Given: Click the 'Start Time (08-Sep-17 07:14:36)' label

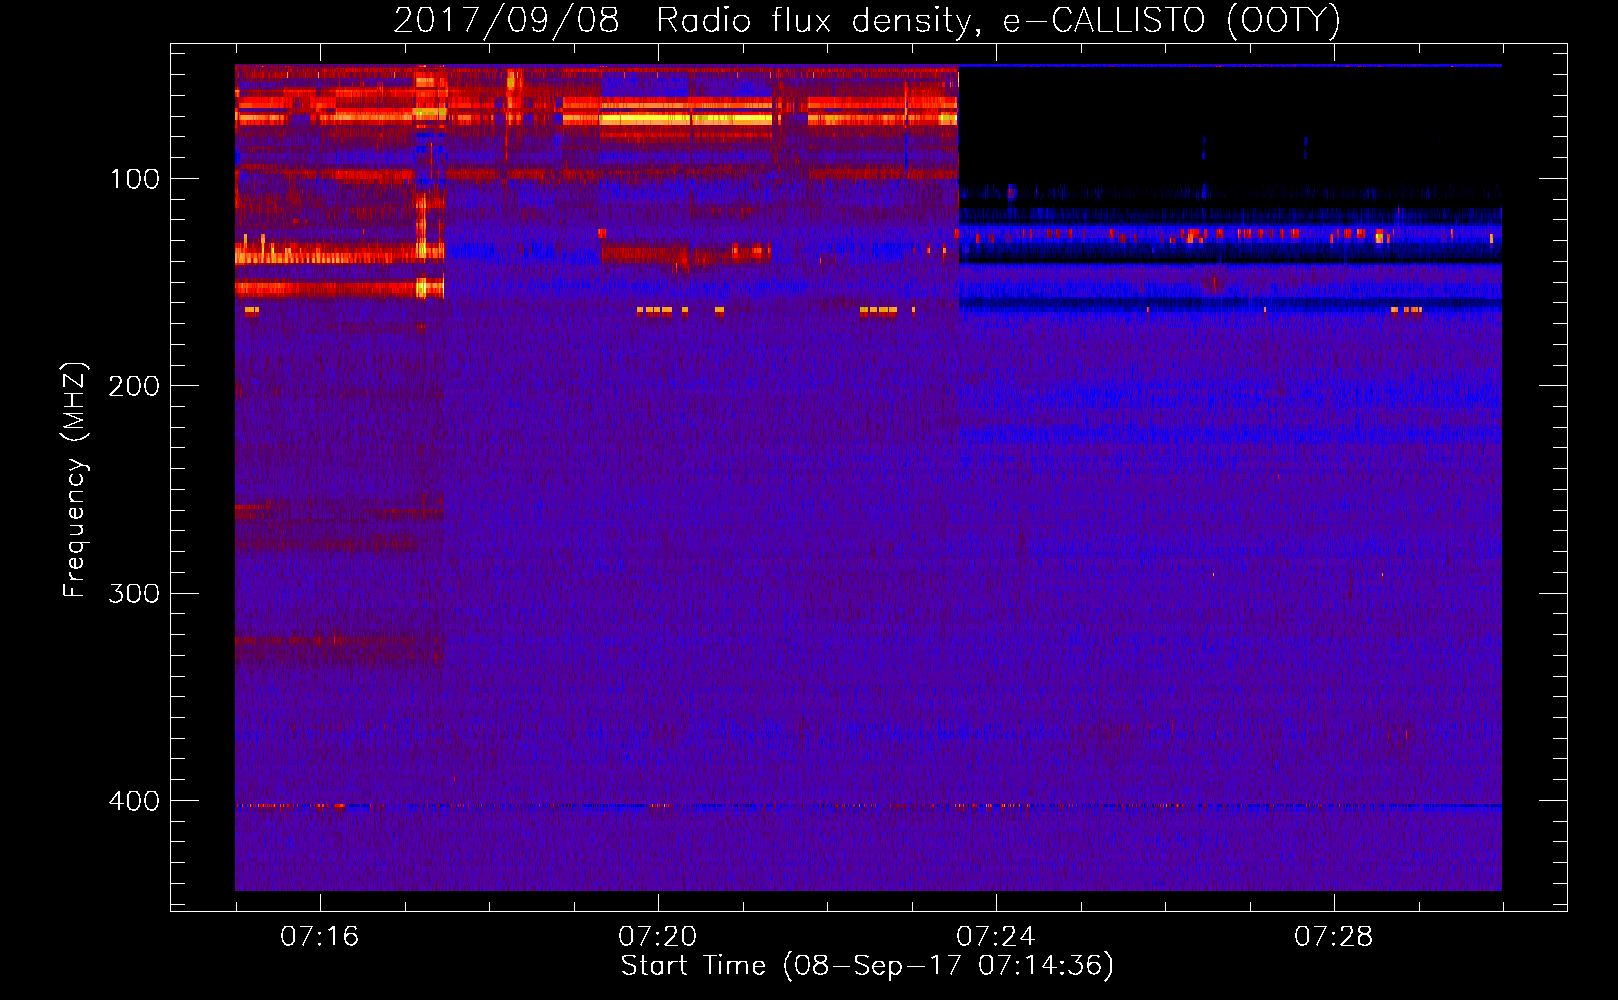Looking at the screenshot, I should pyautogui.click(x=867, y=966).
